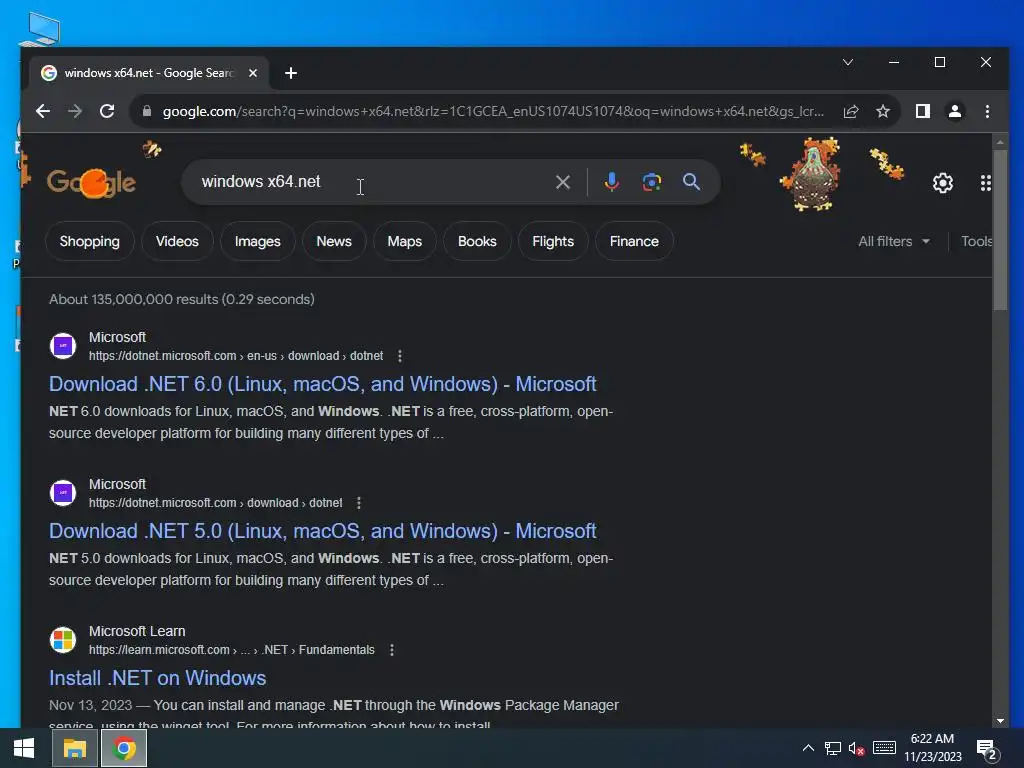Viewport: 1024px width, 768px height.
Task: Open more options for .NET 6.0 result
Action: pos(400,356)
